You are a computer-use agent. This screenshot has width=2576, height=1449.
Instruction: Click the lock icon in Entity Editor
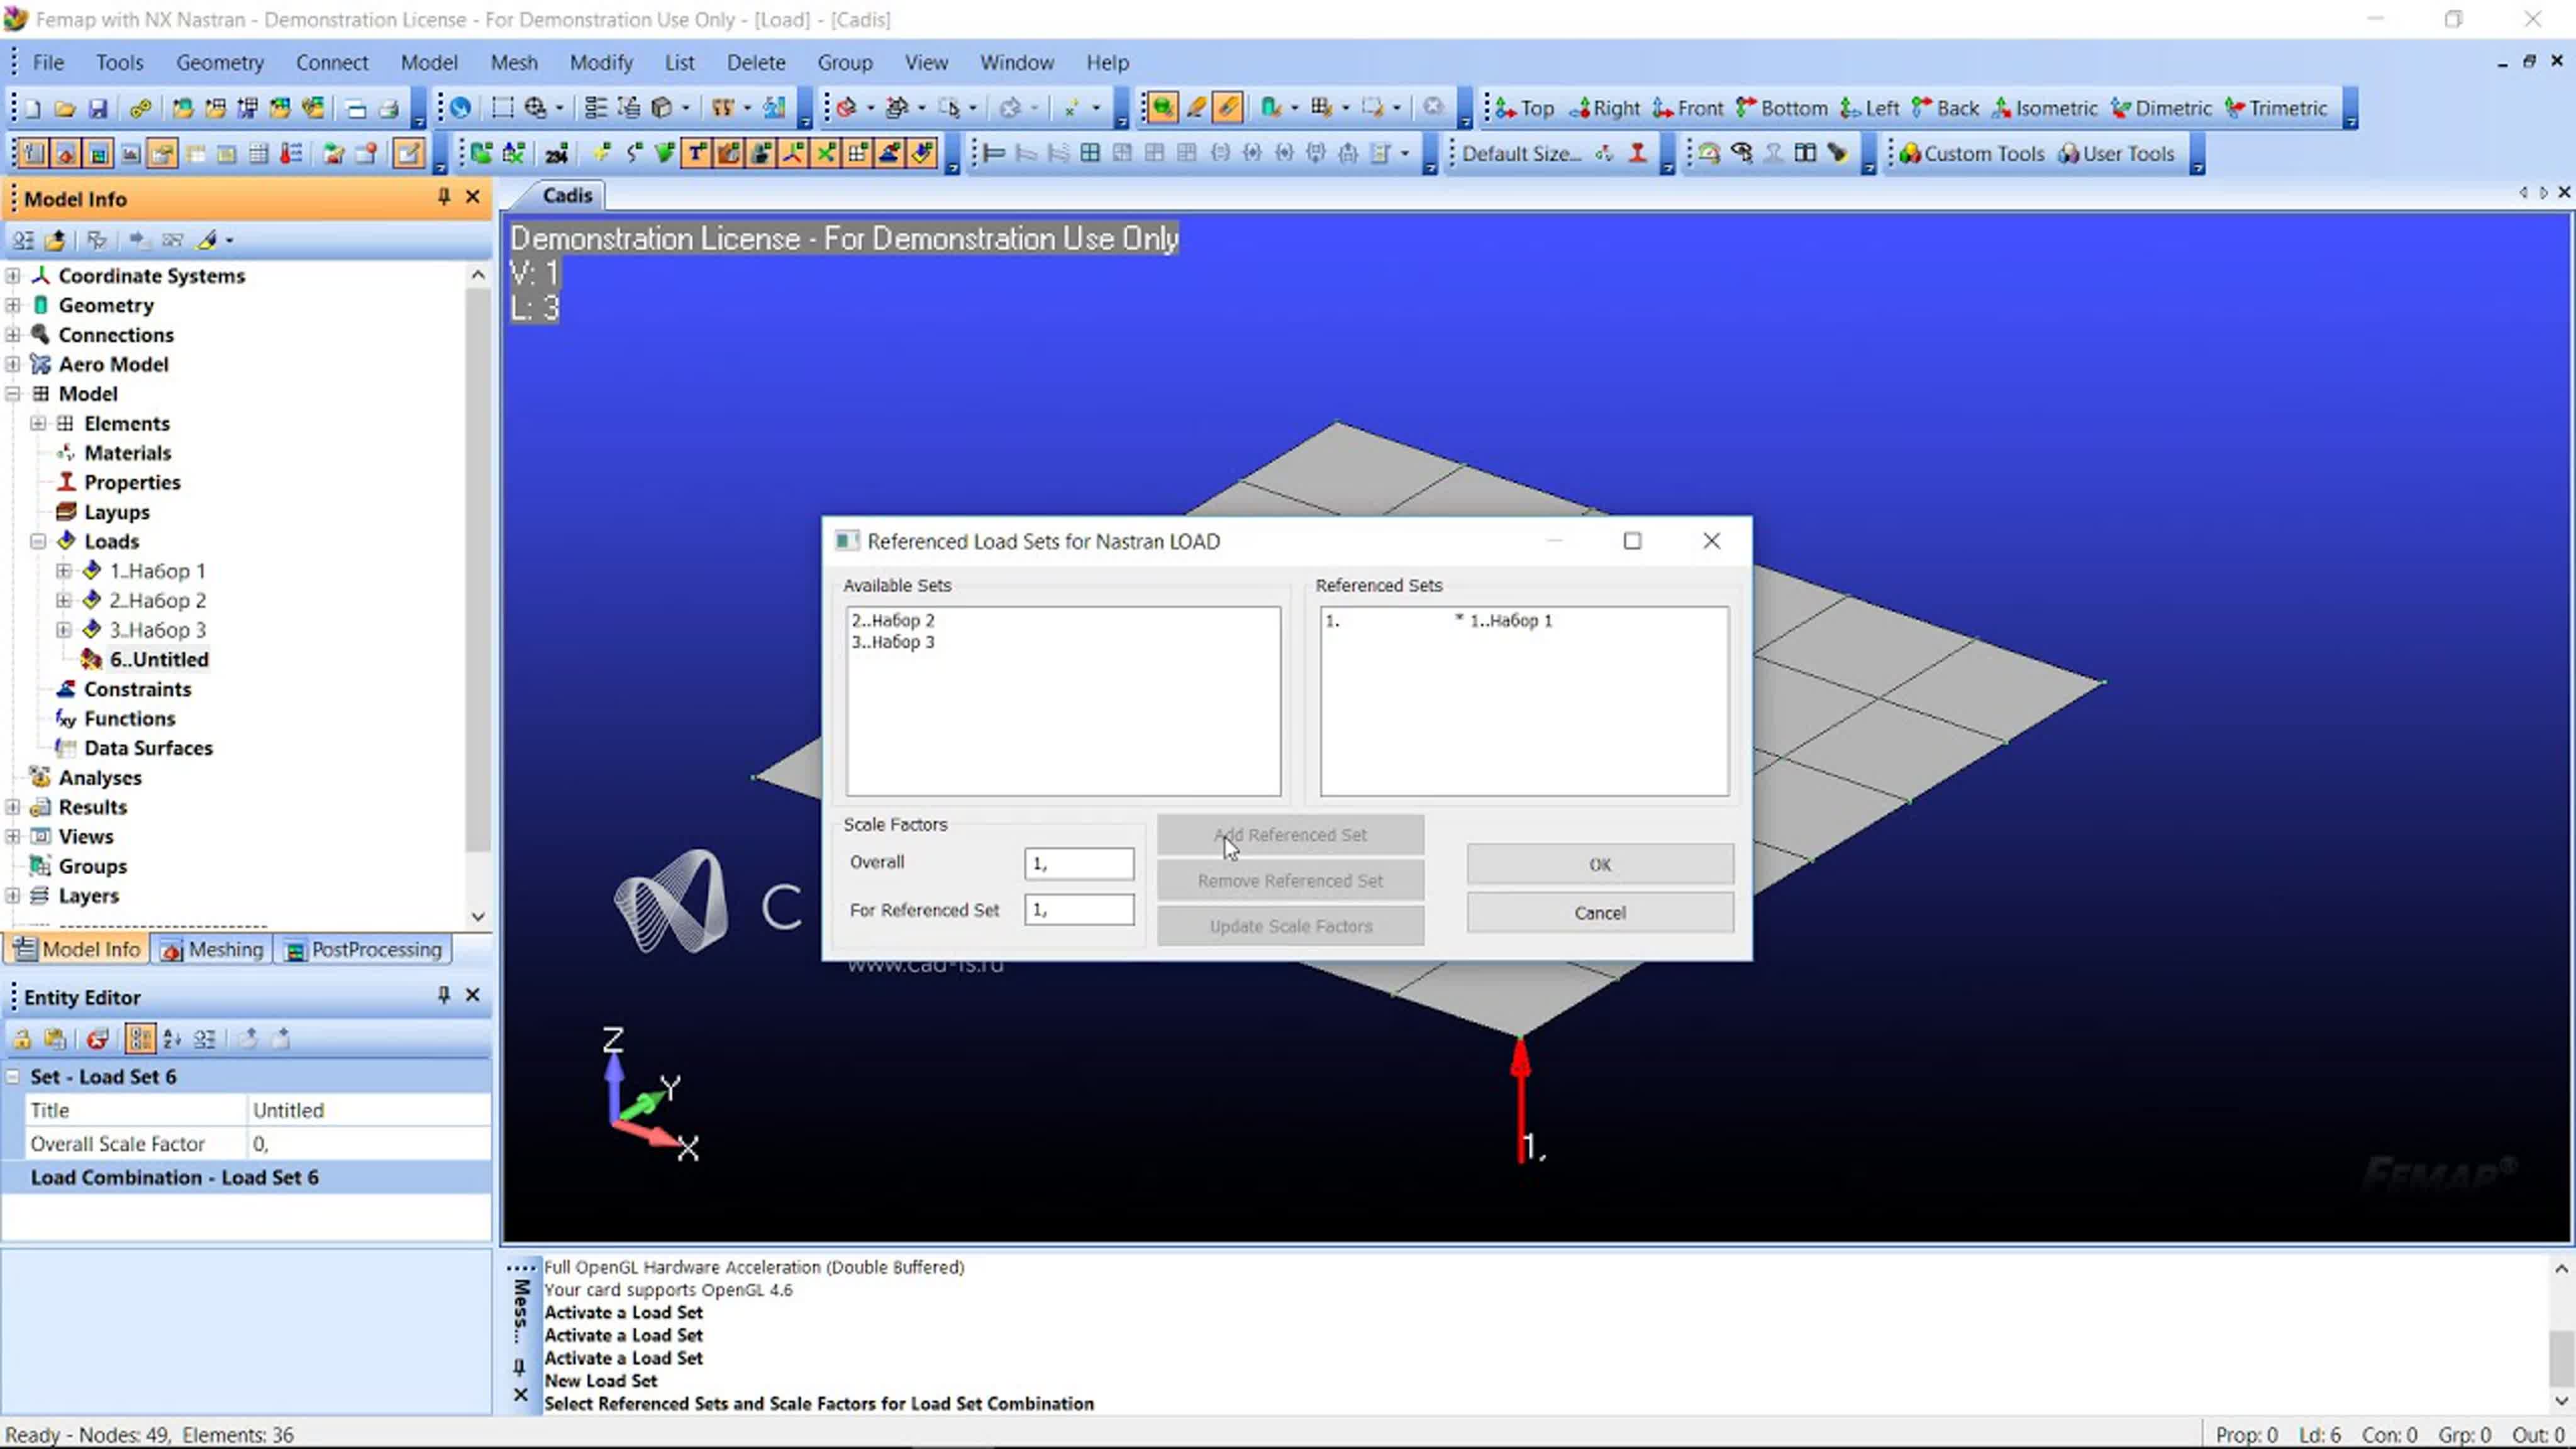tap(21, 1039)
